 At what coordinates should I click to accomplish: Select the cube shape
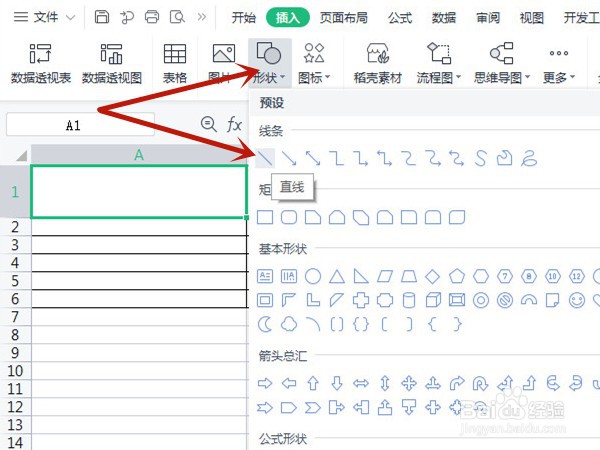(x=433, y=300)
